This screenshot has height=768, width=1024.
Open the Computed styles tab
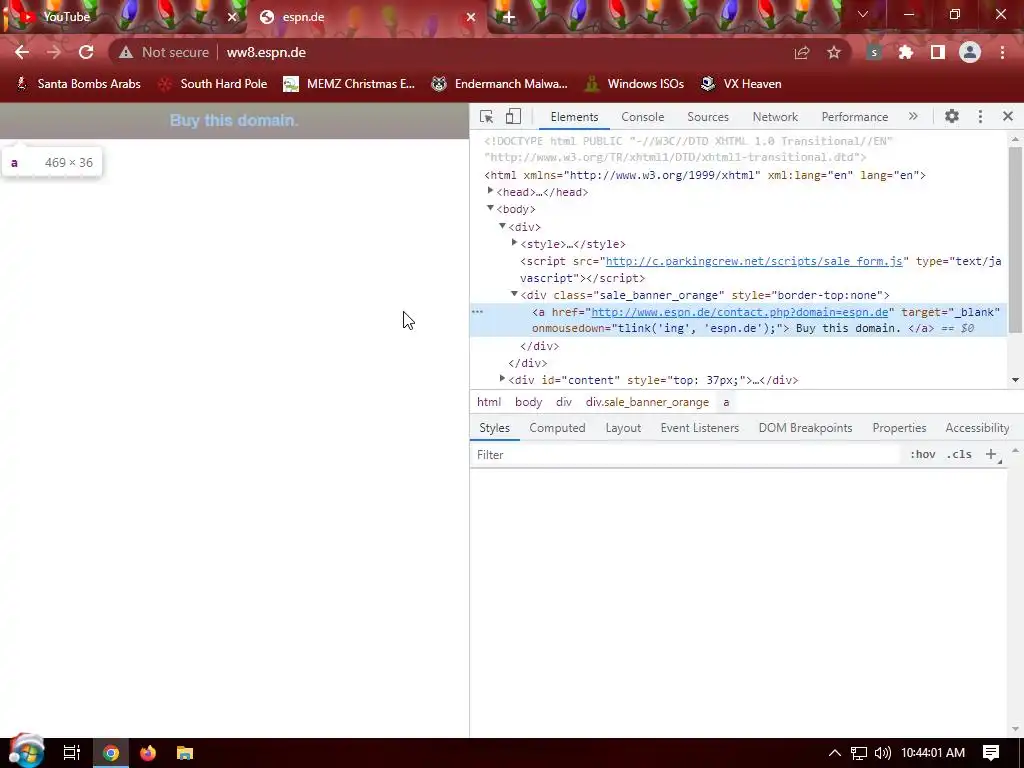(557, 428)
